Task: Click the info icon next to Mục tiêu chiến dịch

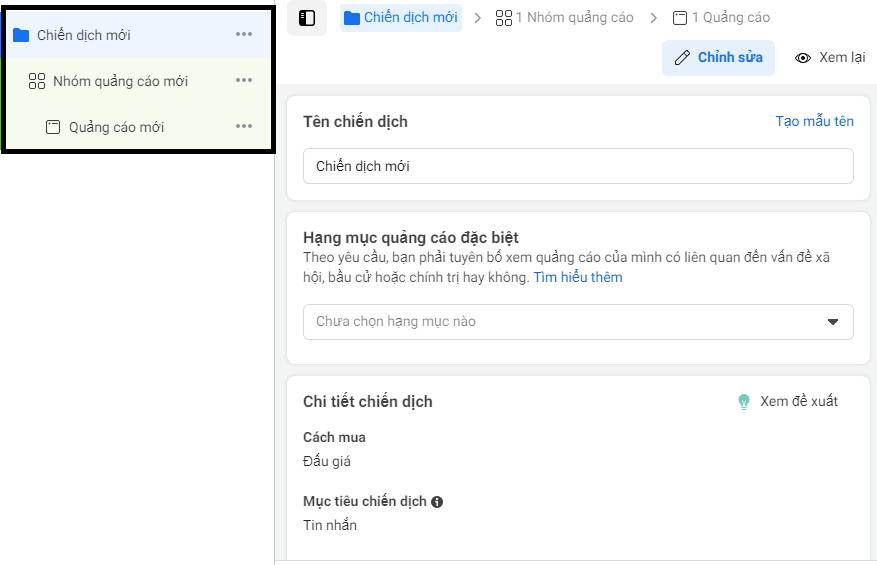Action: [437, 502]
